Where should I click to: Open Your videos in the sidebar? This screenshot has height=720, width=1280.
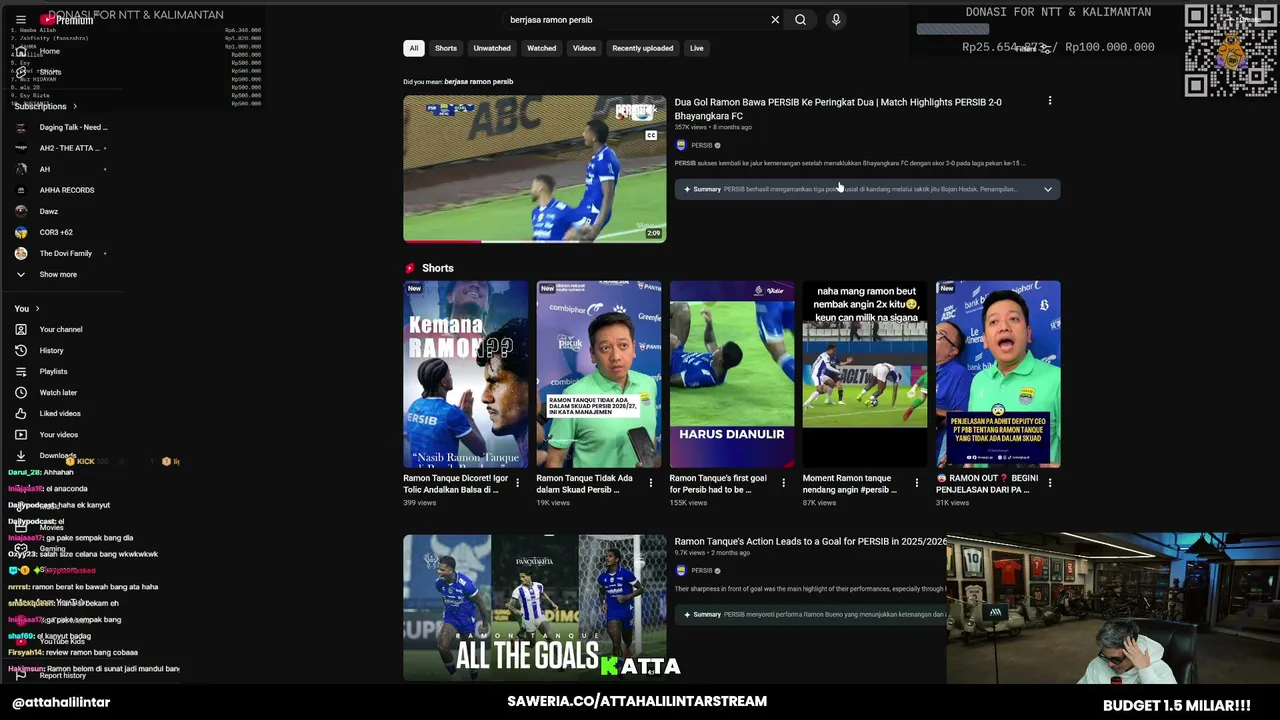tap(58, 434)
